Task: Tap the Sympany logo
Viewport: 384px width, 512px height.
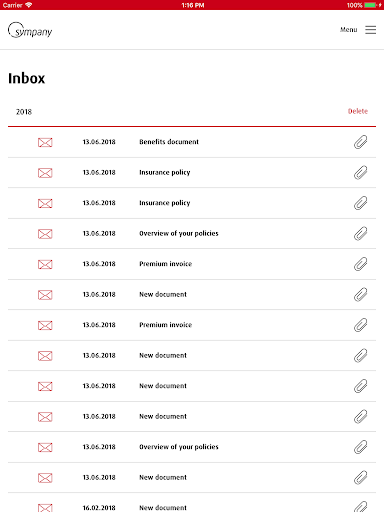Action: (30, 30)
